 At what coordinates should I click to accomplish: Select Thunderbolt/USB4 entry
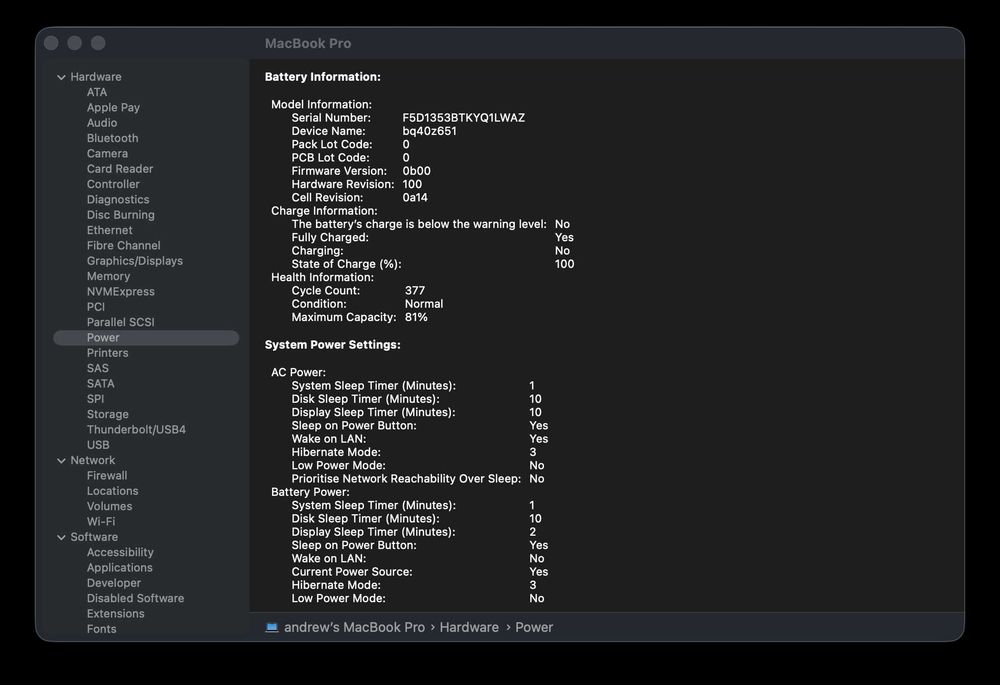pyautogui.click(x=136, y=429)
